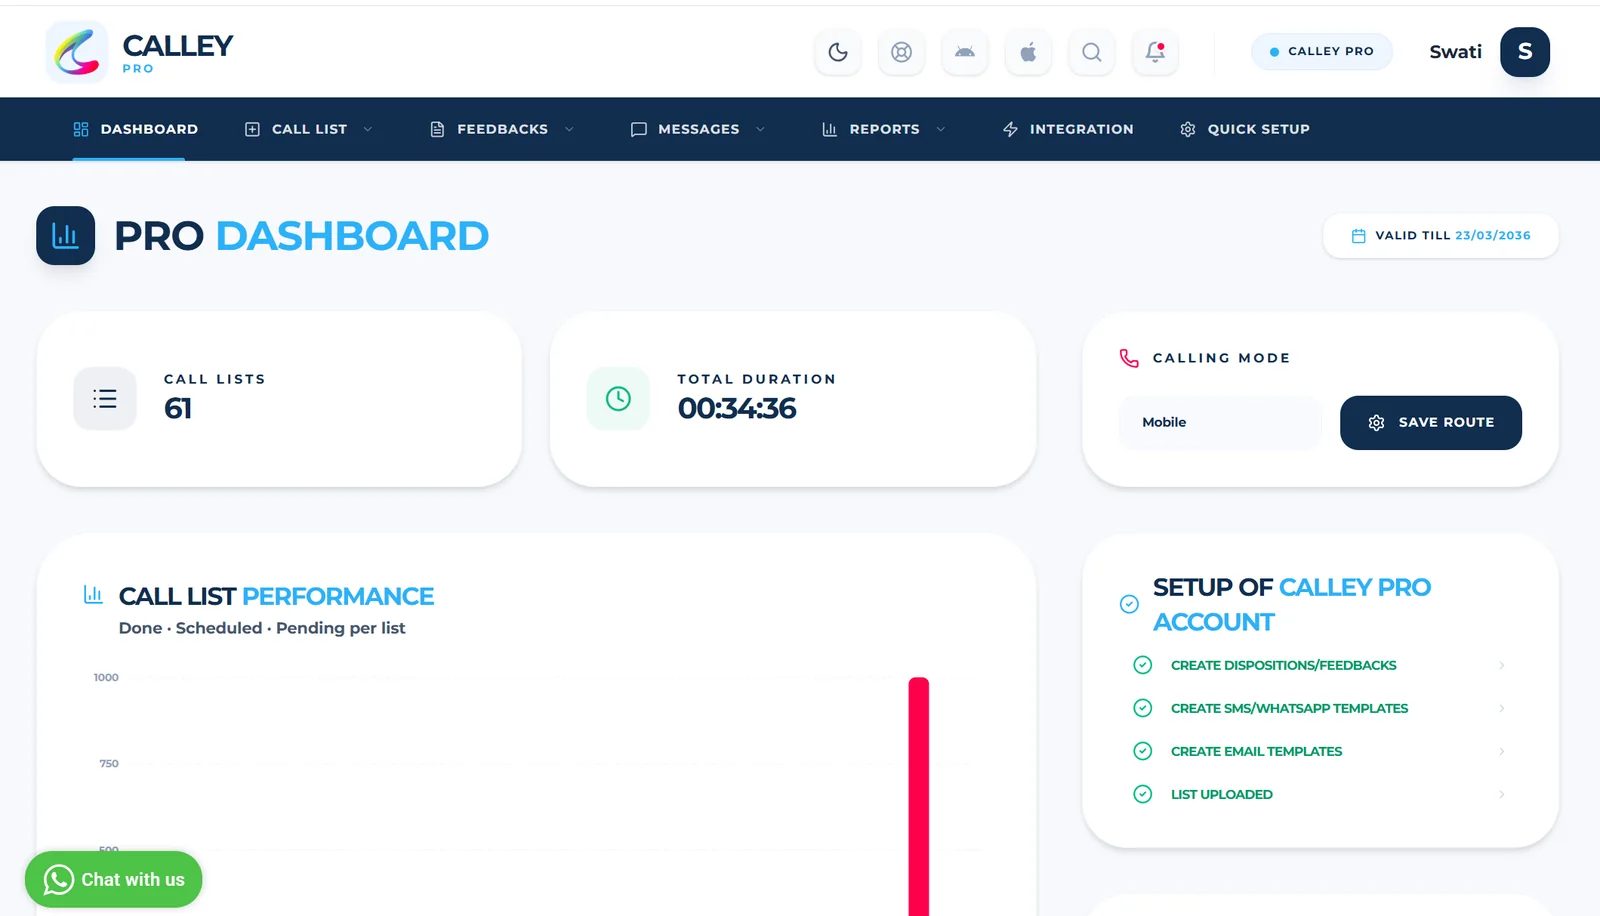Click the Calling Mode phone icon
Screen dimensions: 1600x916
1129,358
